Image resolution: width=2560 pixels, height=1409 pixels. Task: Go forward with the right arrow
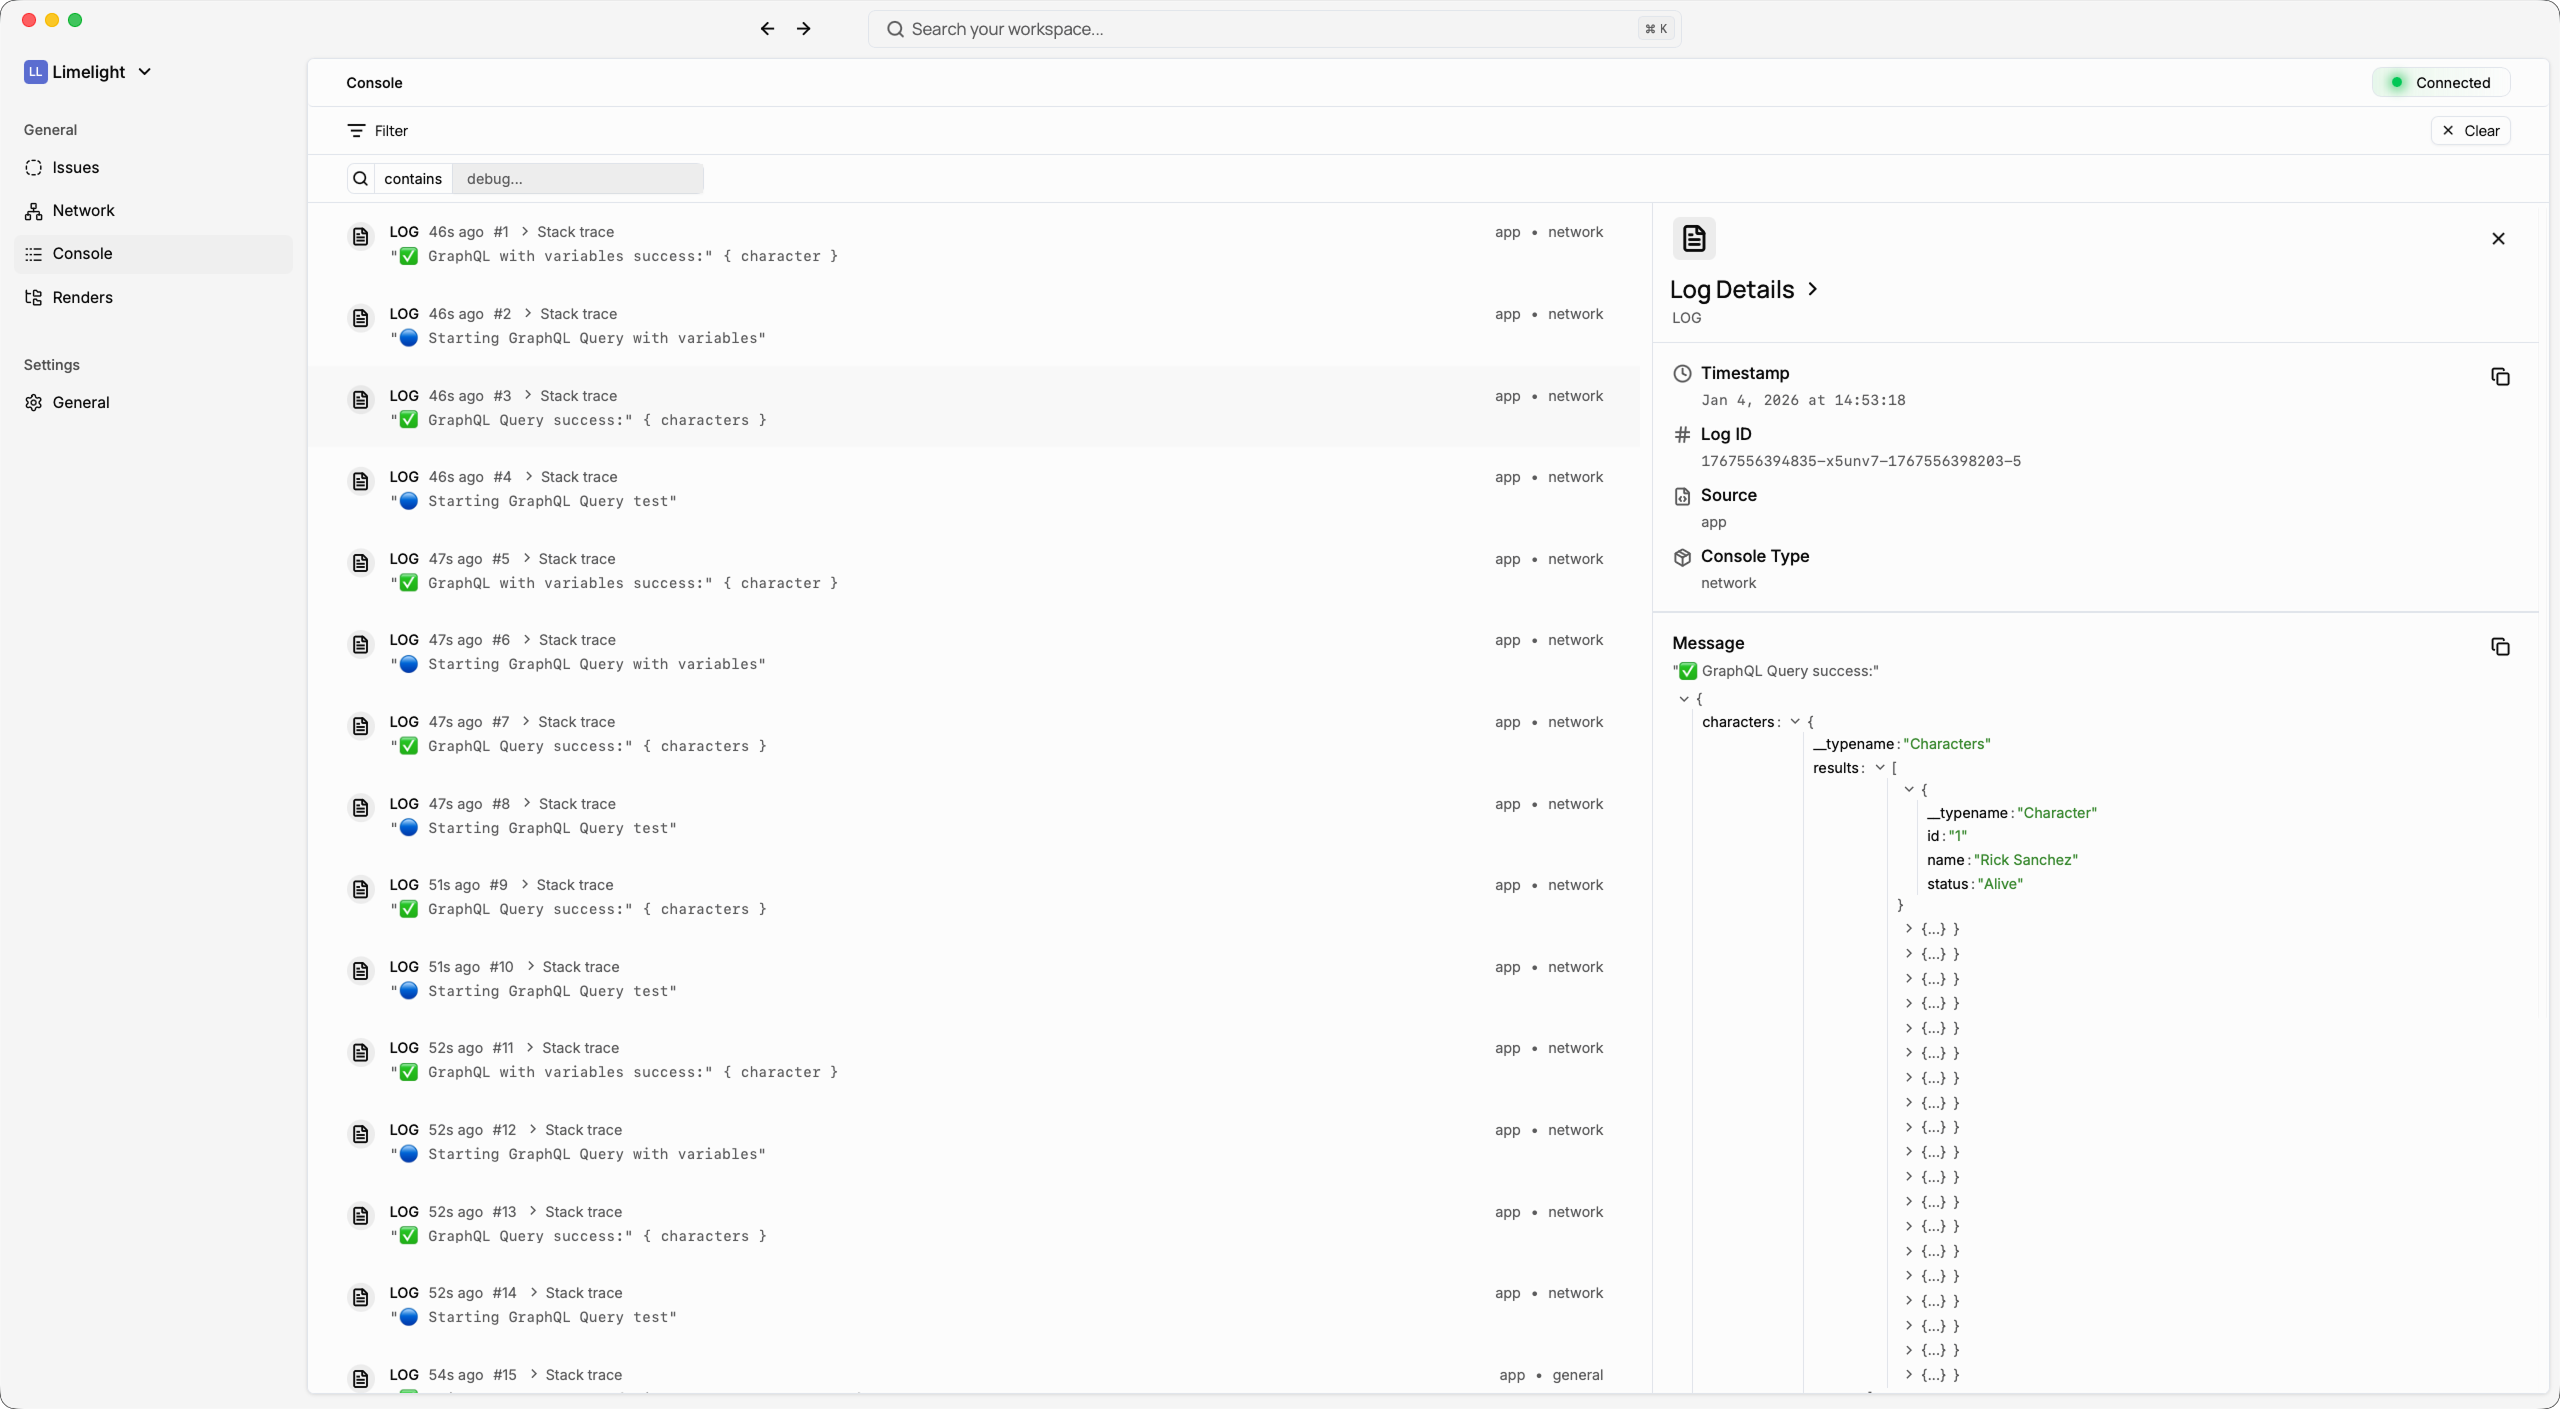[x=803, y=29]
